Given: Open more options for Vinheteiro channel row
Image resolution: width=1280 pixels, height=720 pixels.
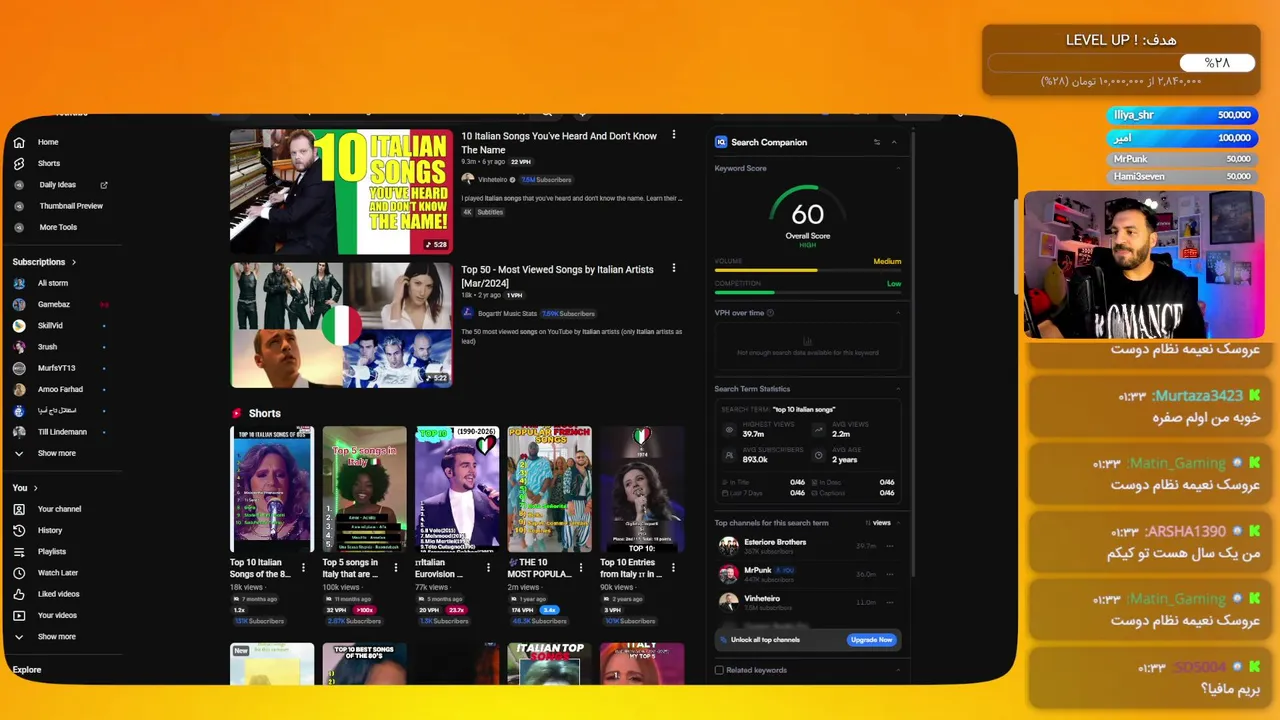Looking at the screenshot, I should click(890, 602).
